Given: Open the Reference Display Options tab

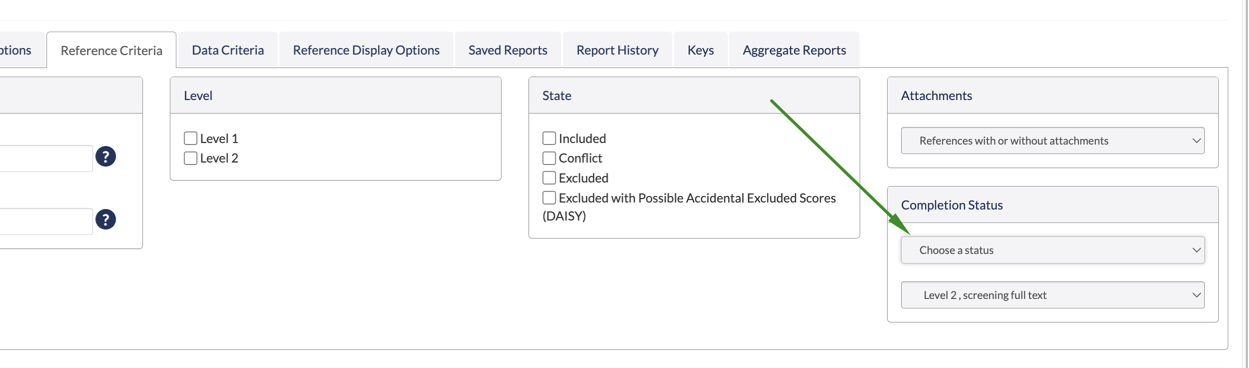Looking at the screenshot, I should [366, 50].
